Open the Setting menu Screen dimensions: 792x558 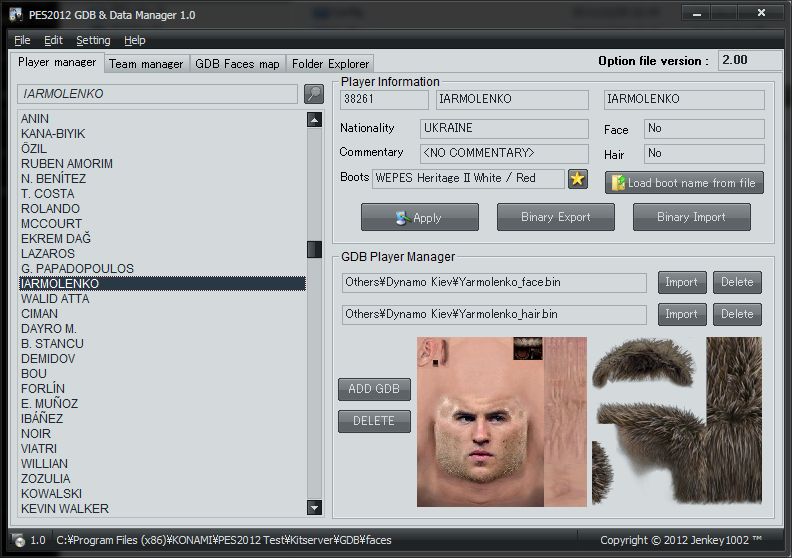tap(93, 40)
